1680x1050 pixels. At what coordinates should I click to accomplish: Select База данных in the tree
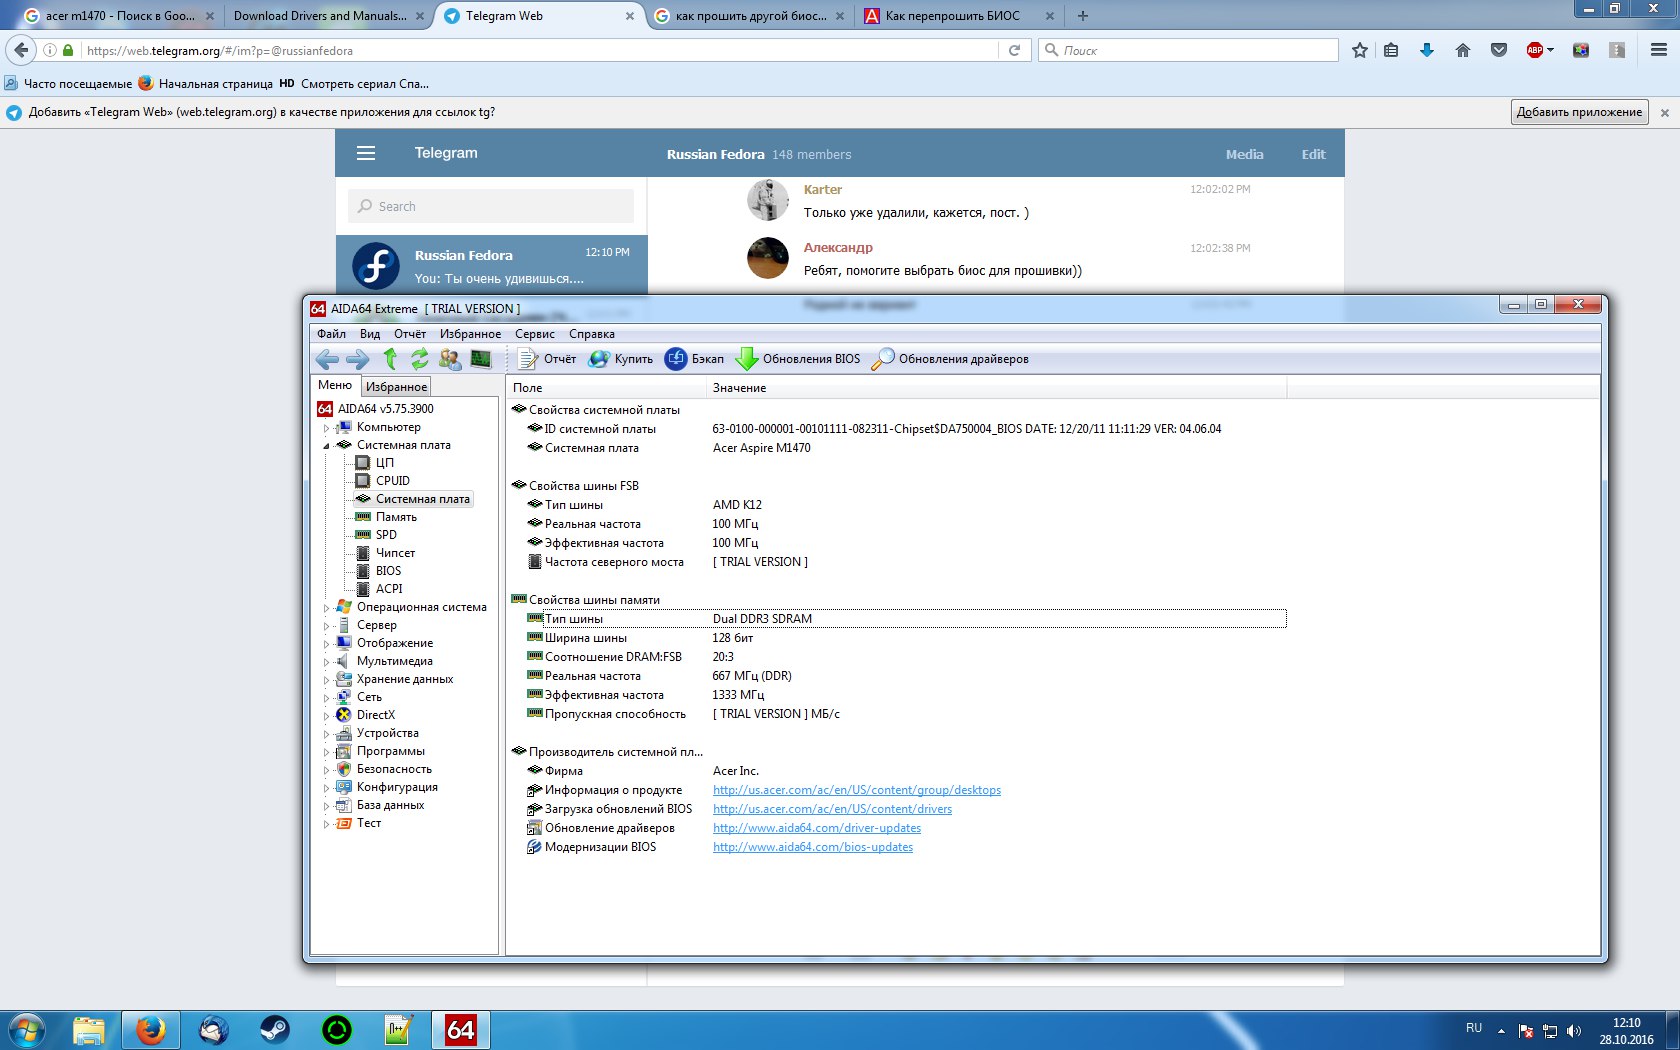pos(390,805)
